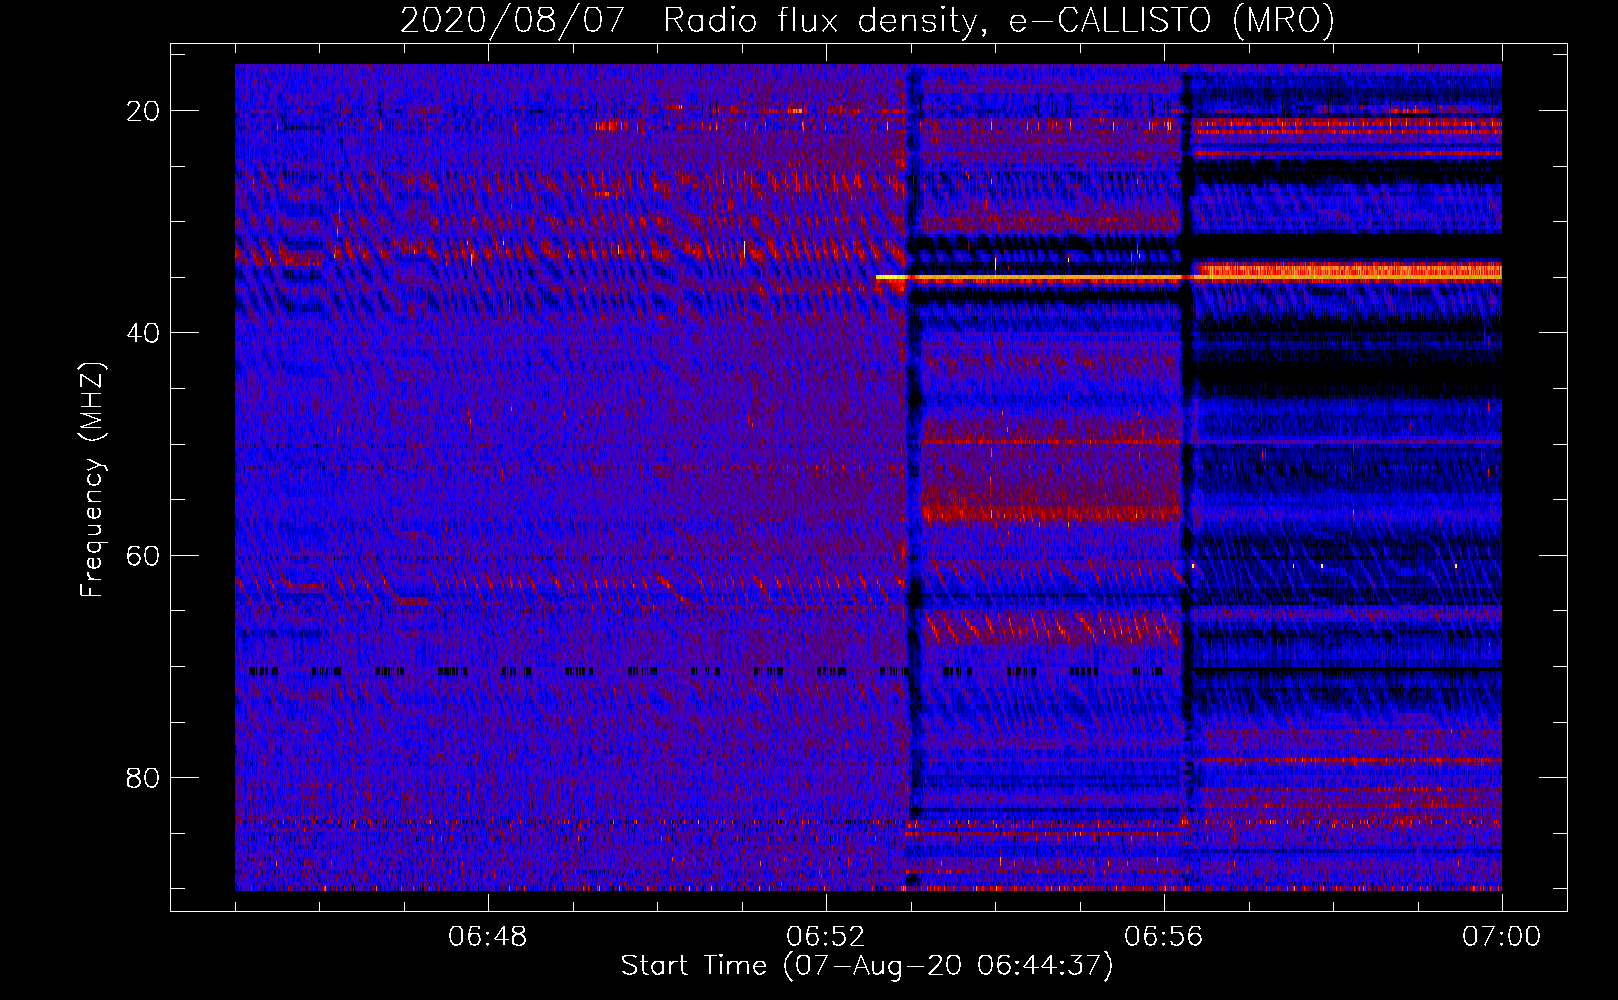Viewport: 1618px width, 1000px height.
Task: Click the 06:48 time tick label
Action: click(x=488, y=937)
